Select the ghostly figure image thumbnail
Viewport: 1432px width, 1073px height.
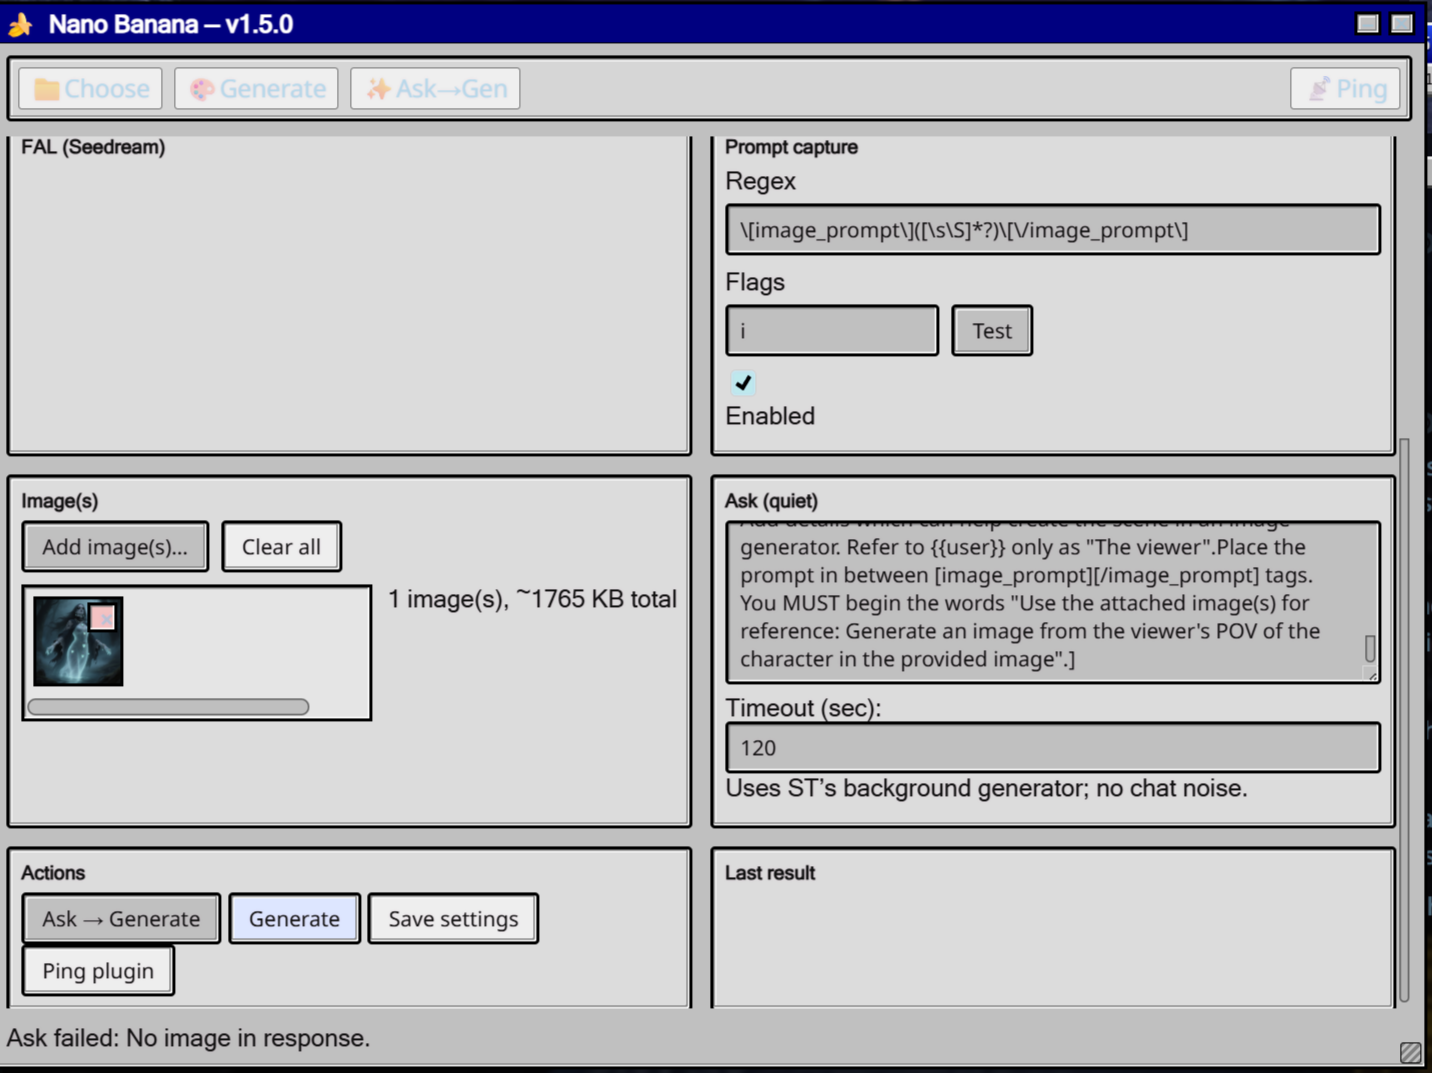[x=78, y=642]
